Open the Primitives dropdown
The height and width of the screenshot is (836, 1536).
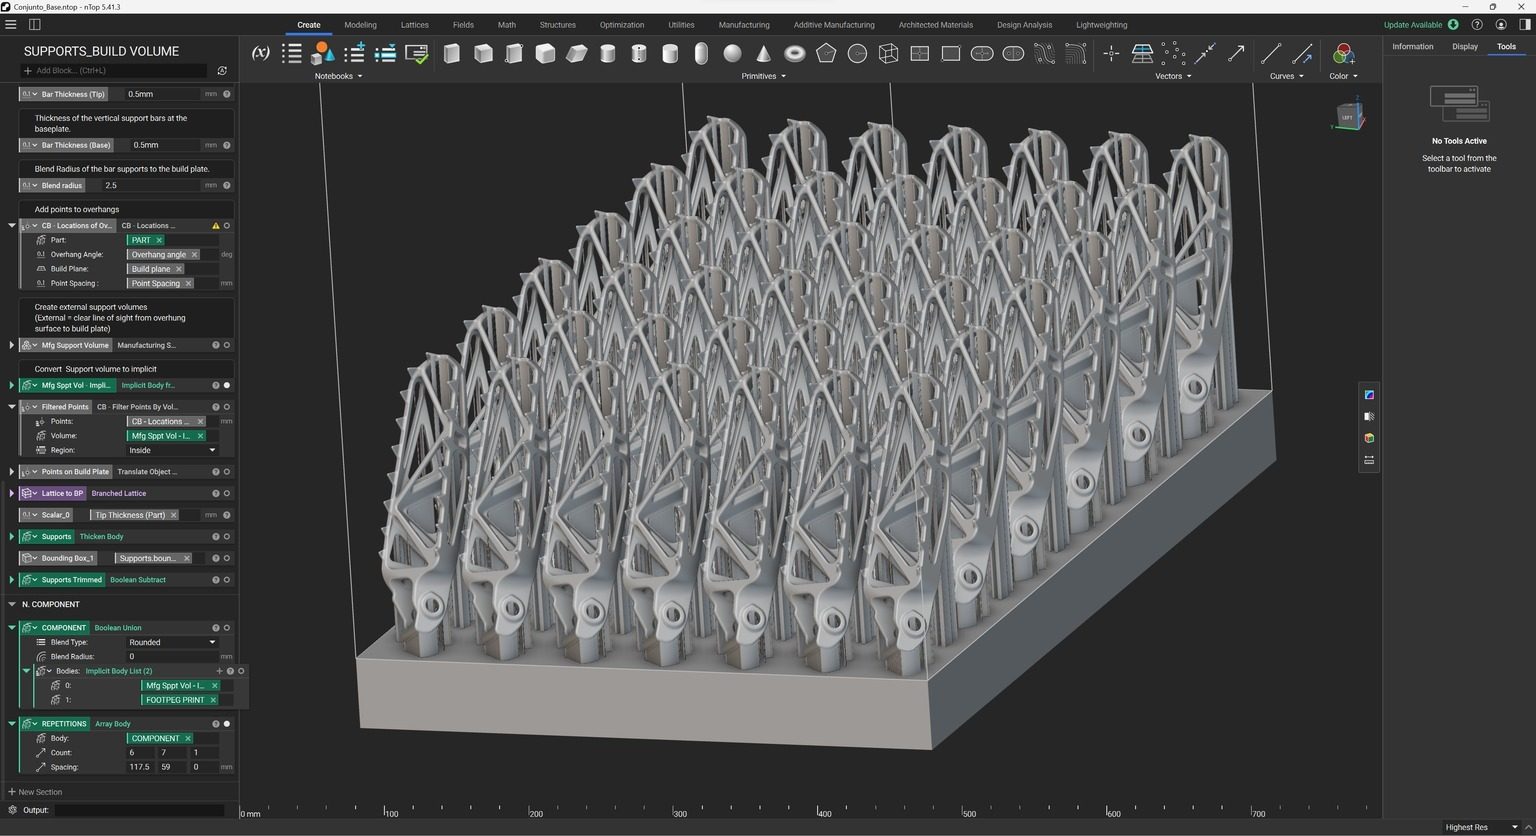tap(764, 76)
